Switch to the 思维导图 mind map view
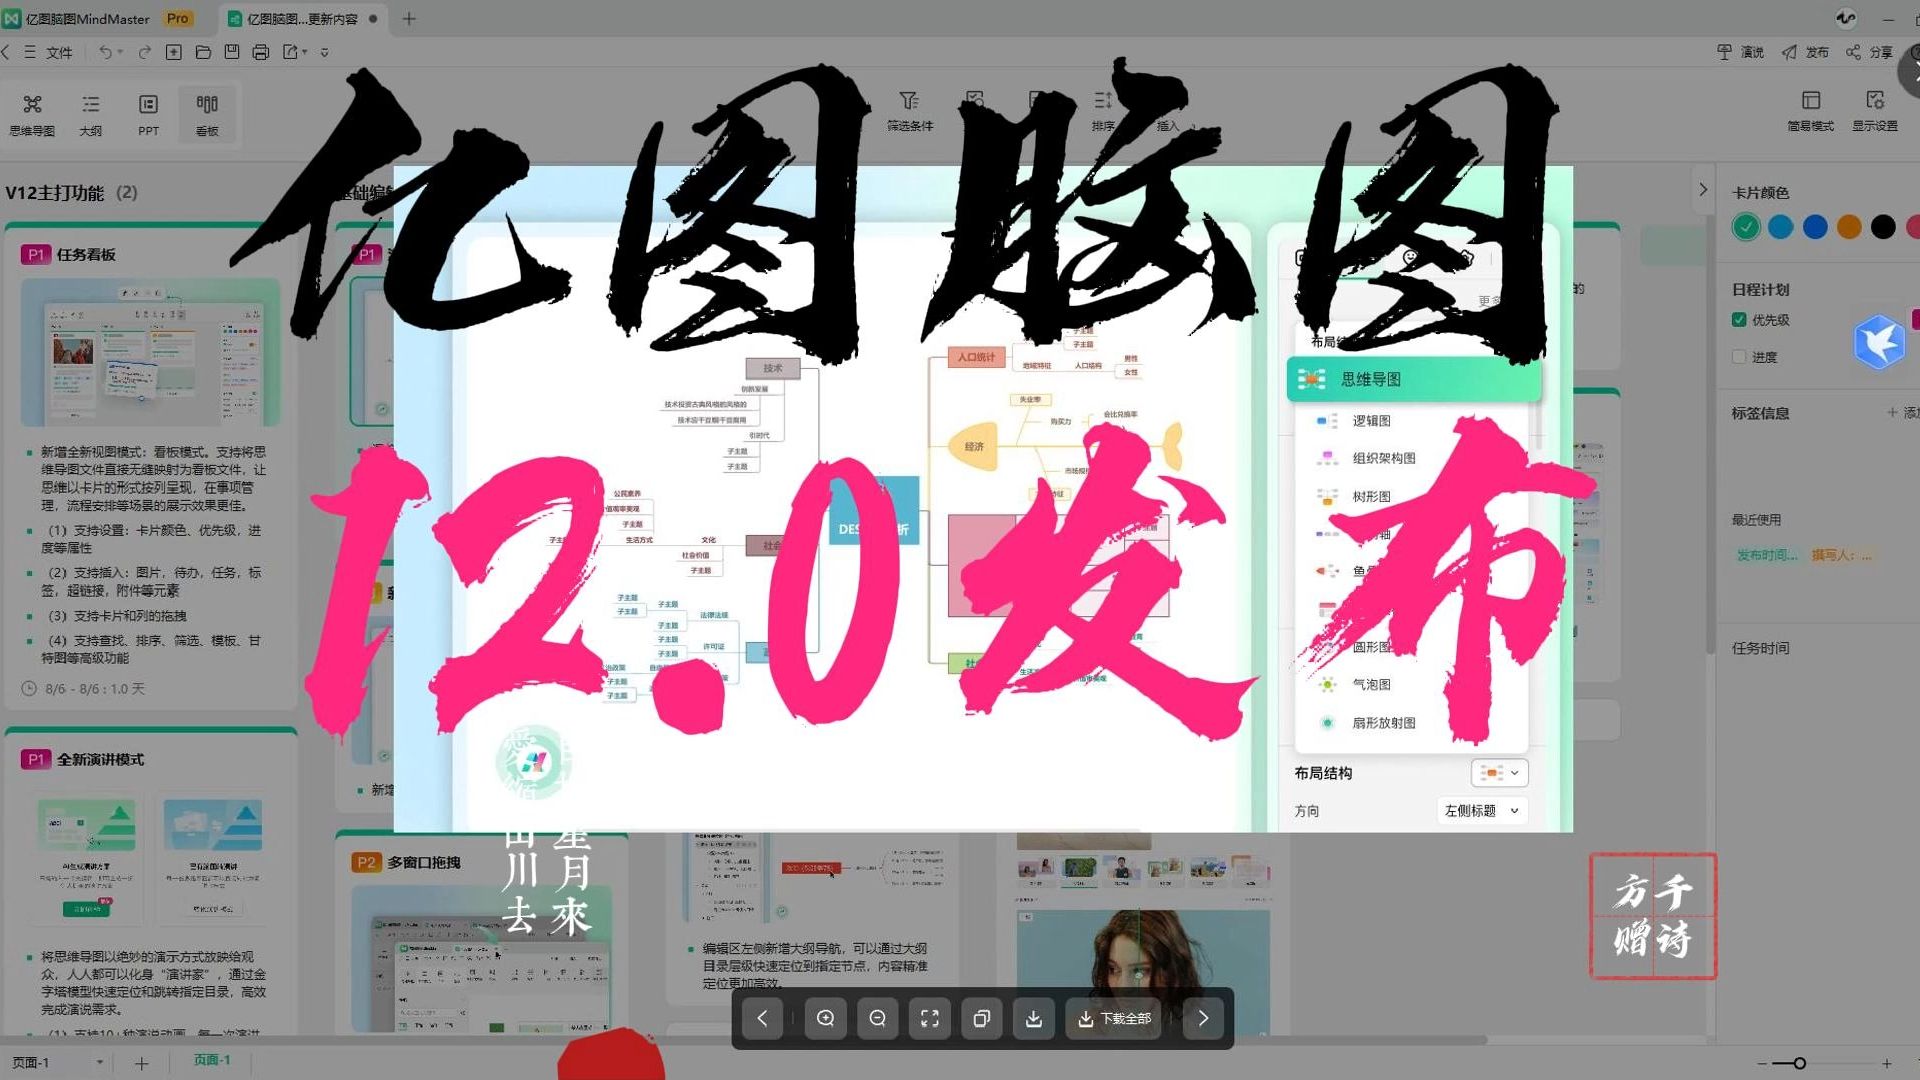Image resolution: width=1920 pixels, height=1080 pixels. tap(32, 114)
